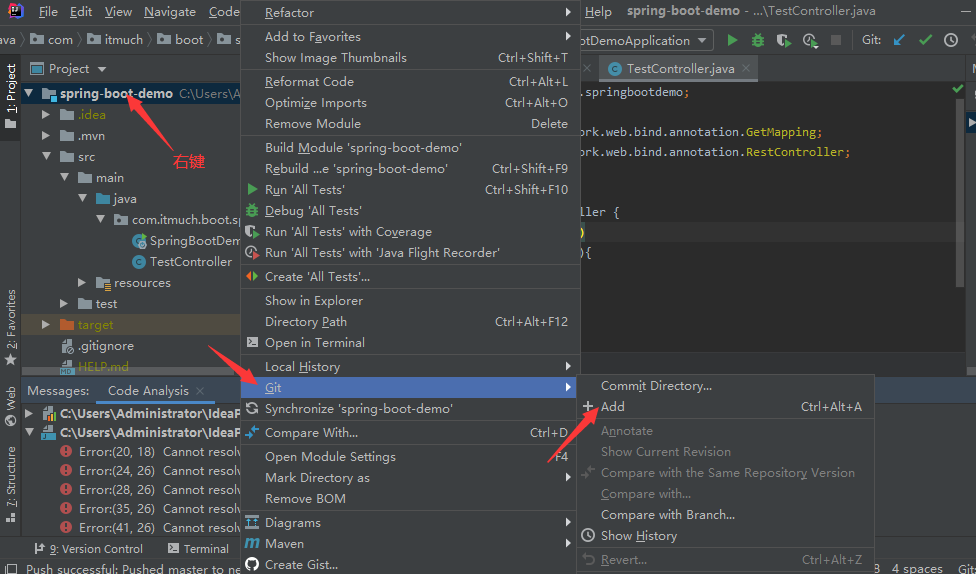Click Show History in Git submenu
Viewport: 976px width, 574px height.
725,536
